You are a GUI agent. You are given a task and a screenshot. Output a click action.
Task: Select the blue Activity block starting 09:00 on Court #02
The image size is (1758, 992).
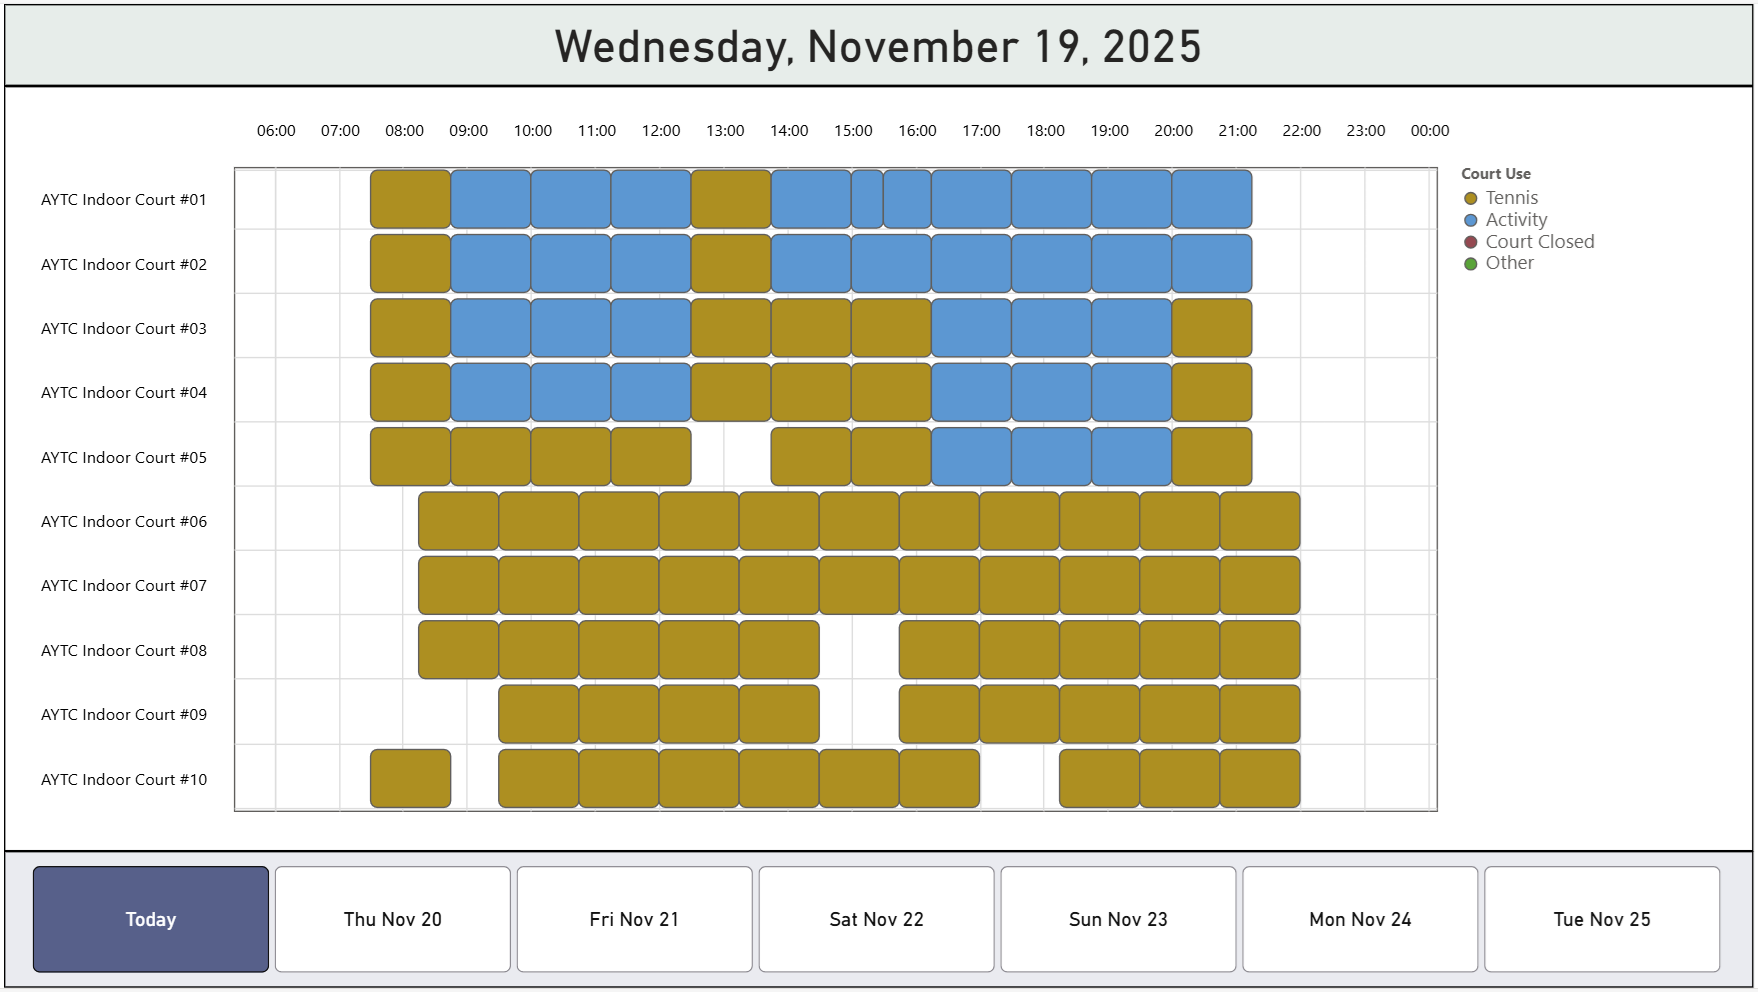tap(490, 263)
